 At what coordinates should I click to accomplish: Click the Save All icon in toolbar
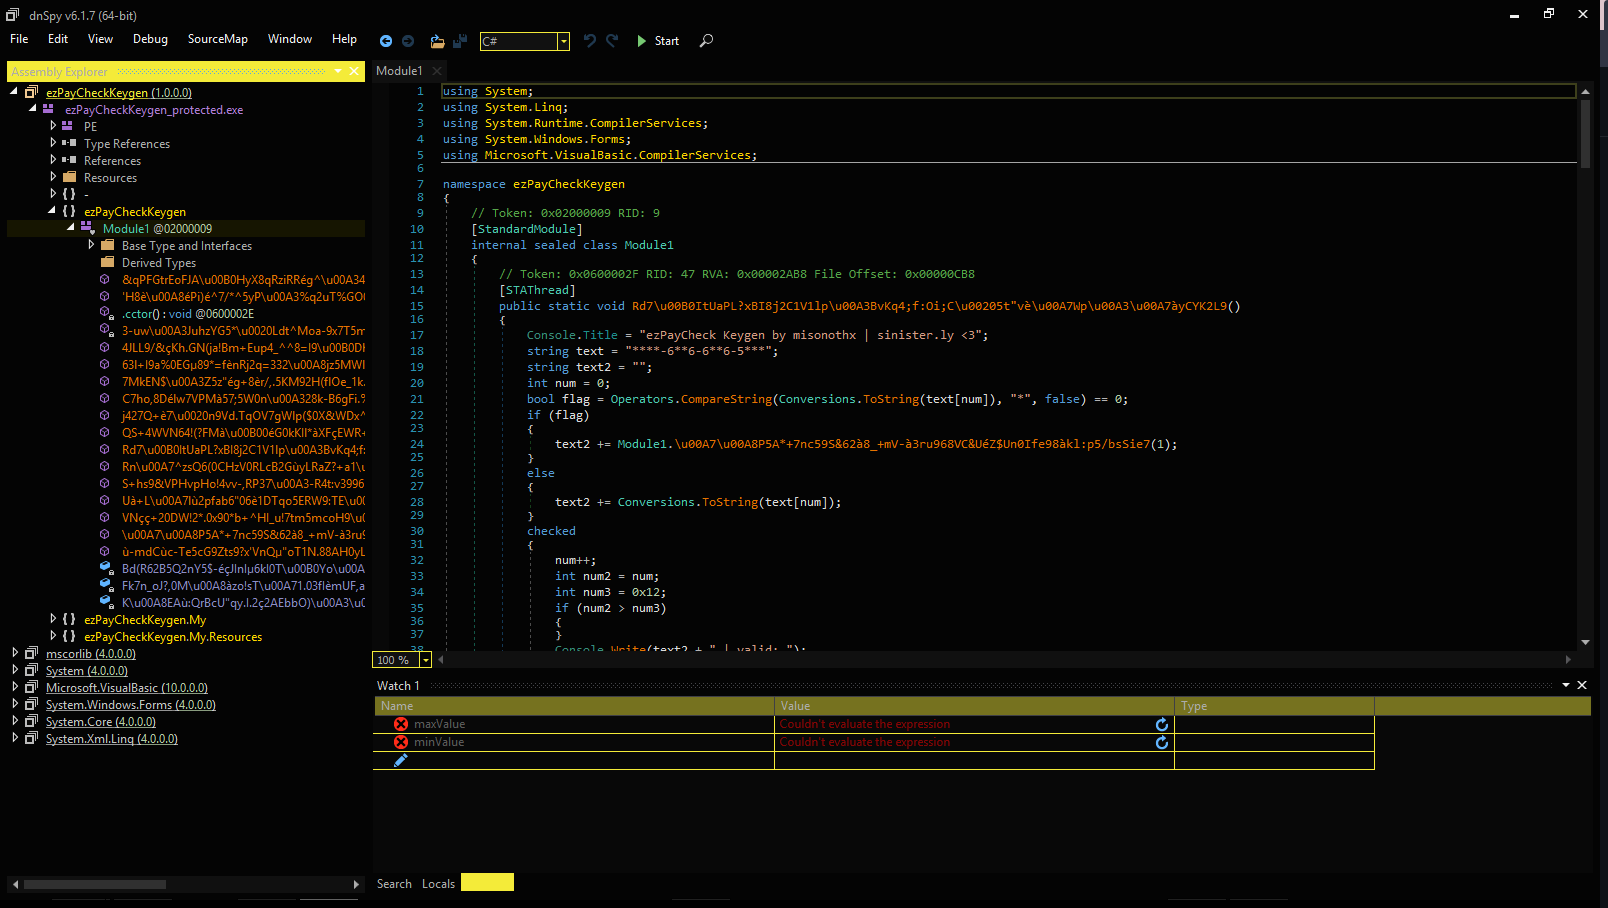tap(460, 41)
